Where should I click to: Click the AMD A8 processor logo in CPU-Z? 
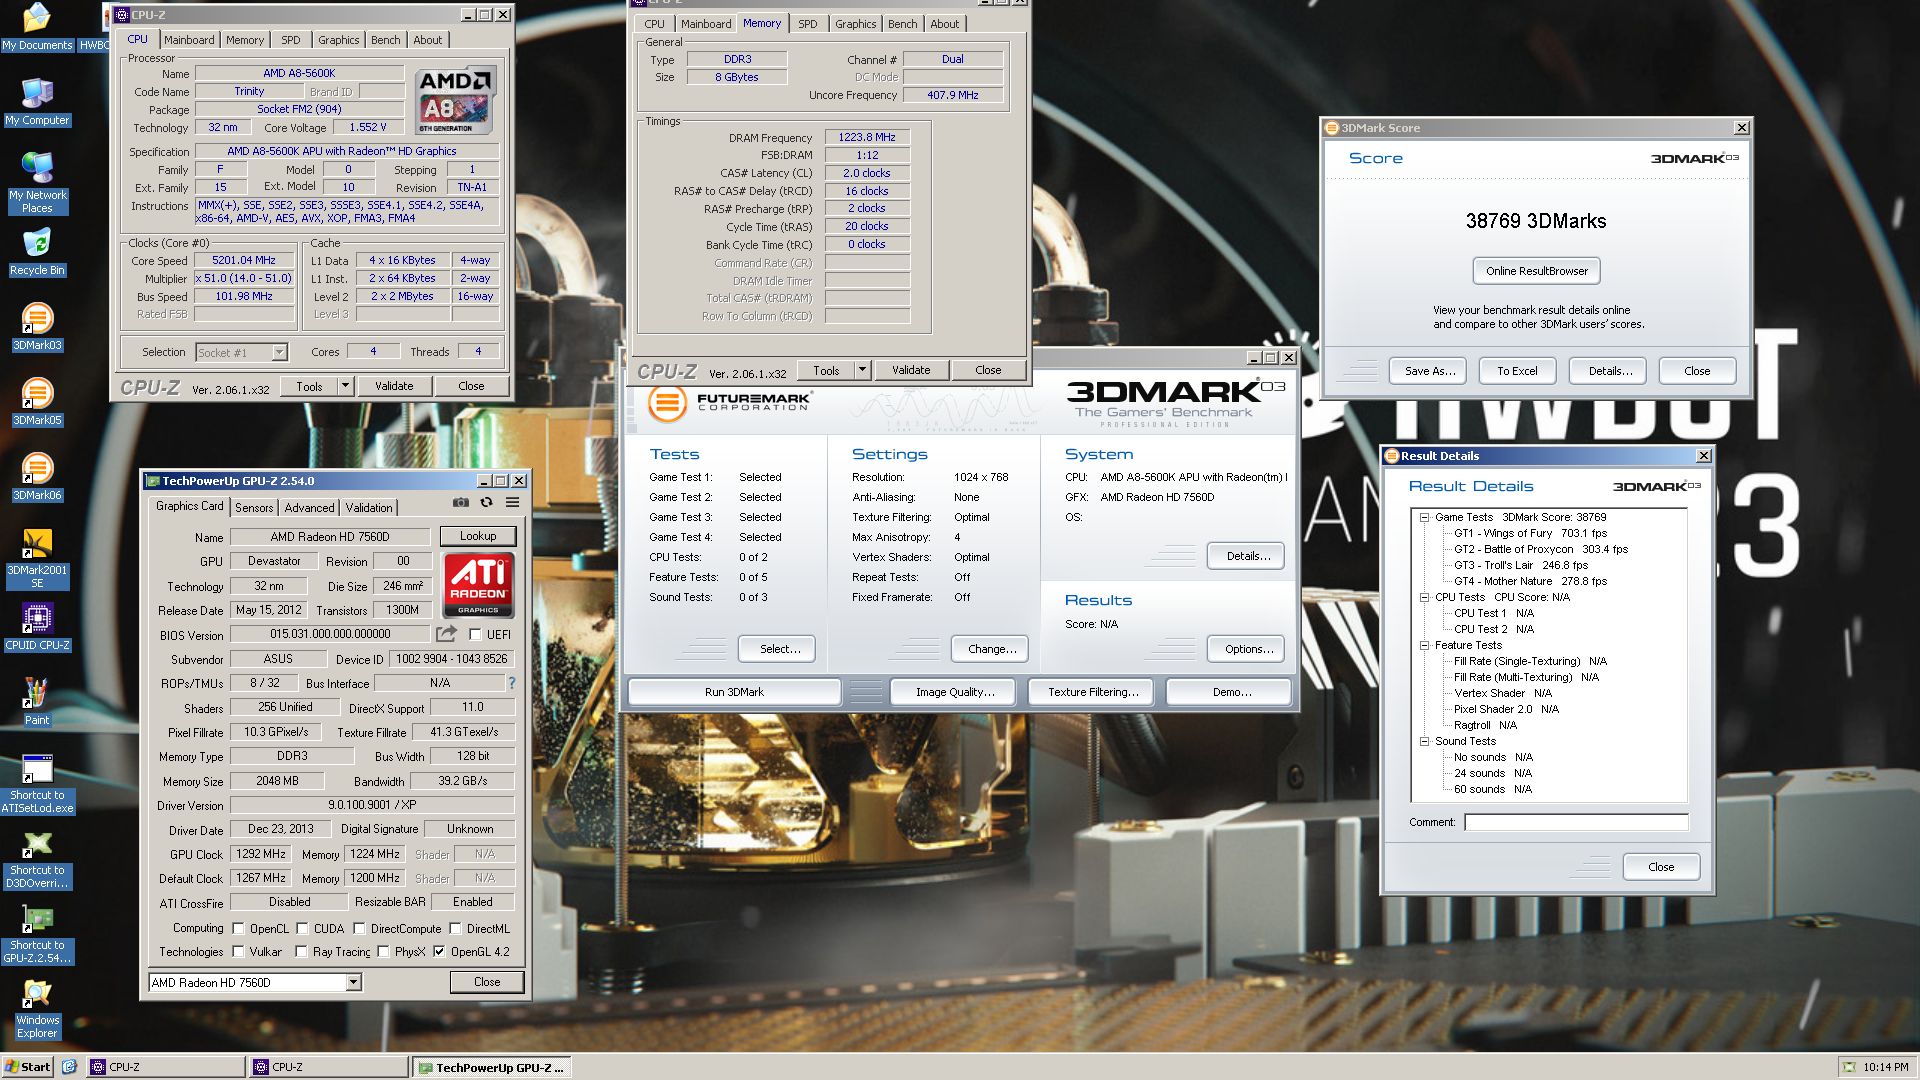click(x=455, y=100)
